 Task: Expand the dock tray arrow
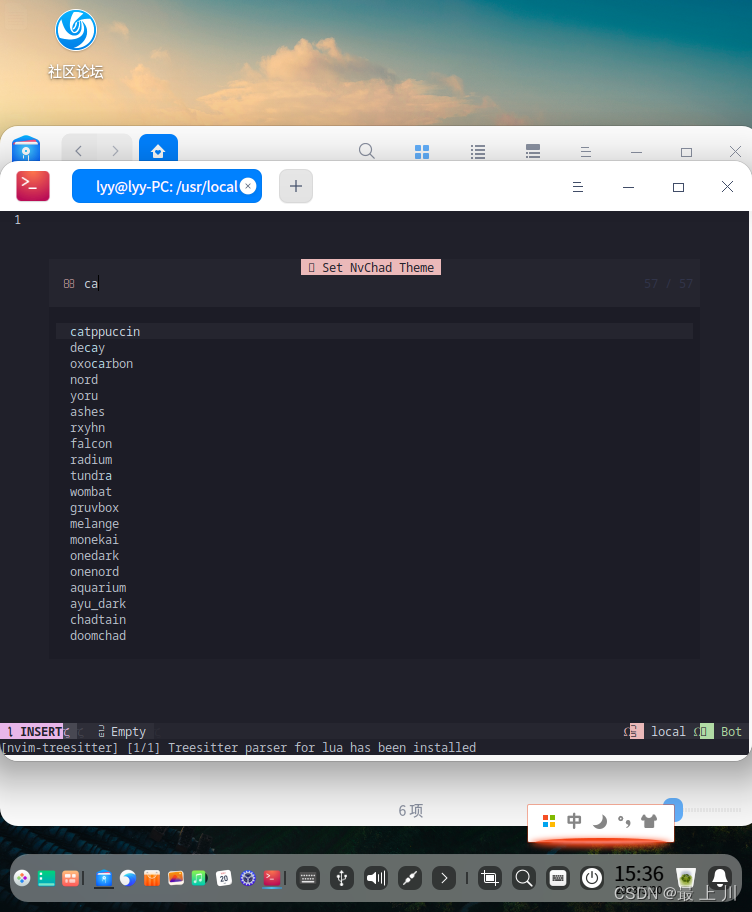(443, 878)
